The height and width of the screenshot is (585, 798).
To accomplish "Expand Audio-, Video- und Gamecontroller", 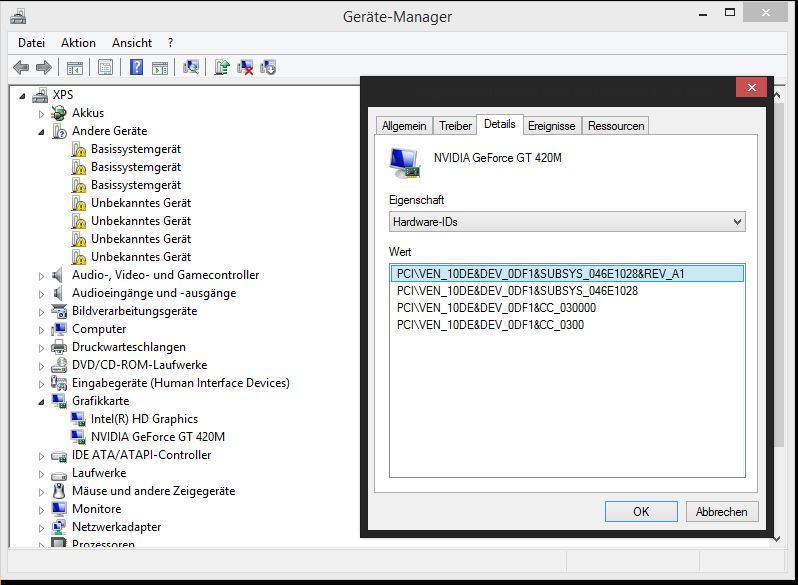I will (41, 276).
